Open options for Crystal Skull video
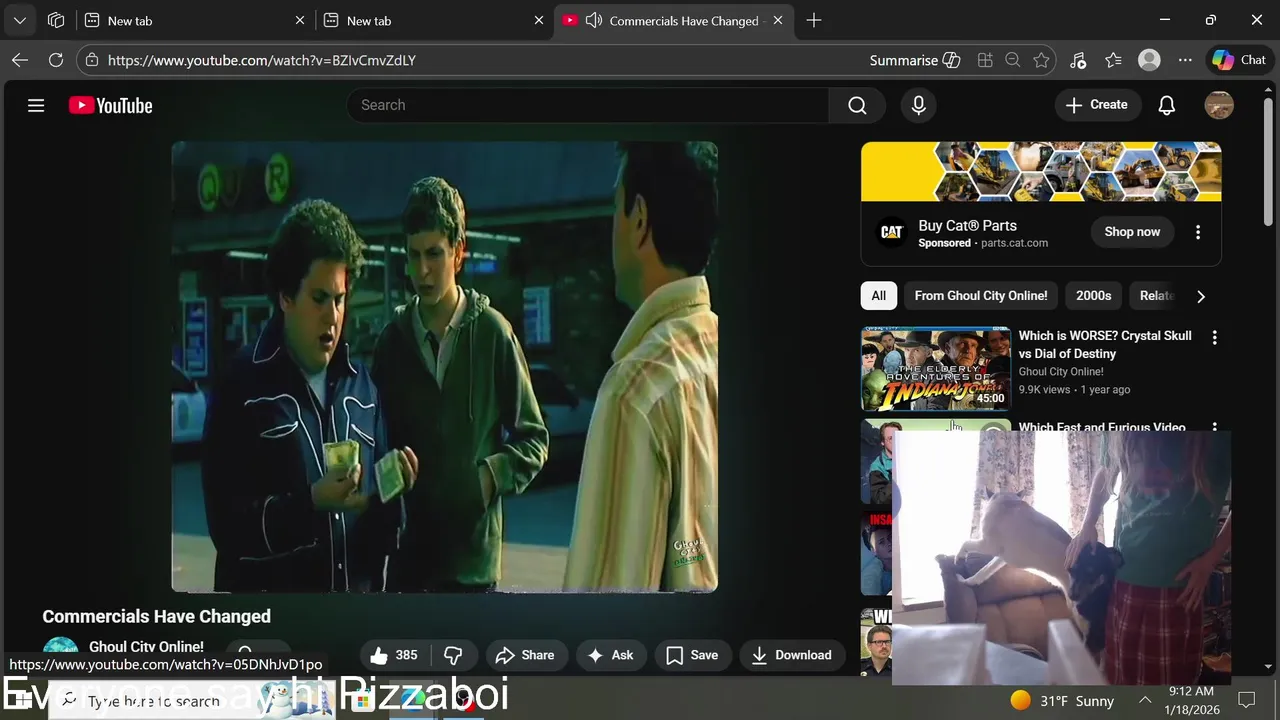 tap(1215, 338)
